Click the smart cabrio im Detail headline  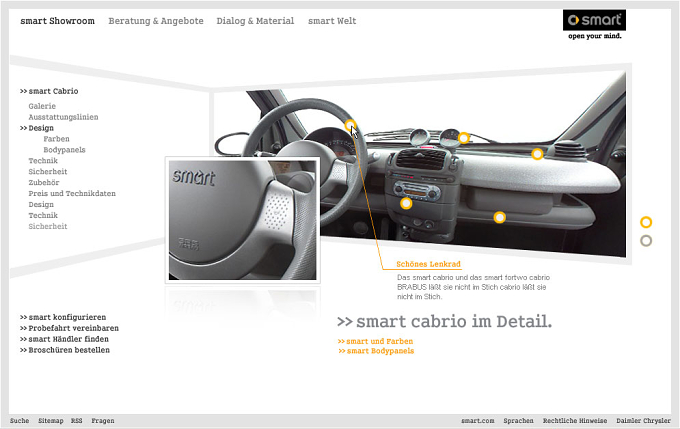pyautogui.click(x=445, y=321)
